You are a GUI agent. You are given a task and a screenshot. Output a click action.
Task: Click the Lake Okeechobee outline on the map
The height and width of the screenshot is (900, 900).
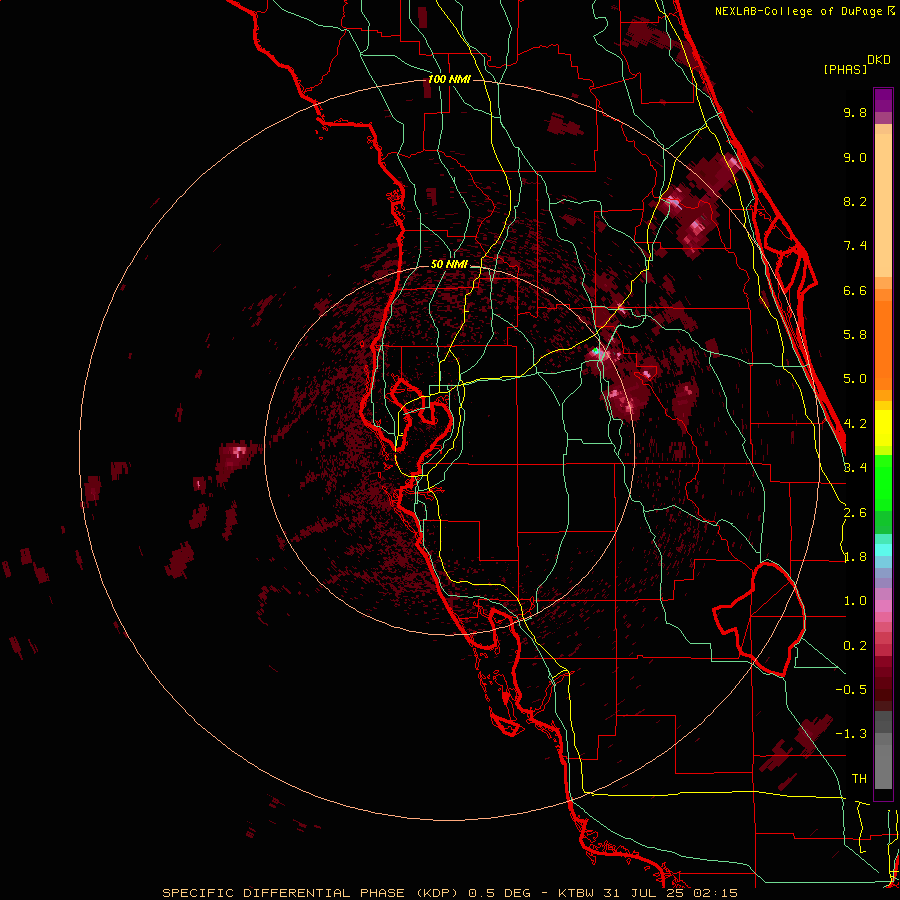759,619
